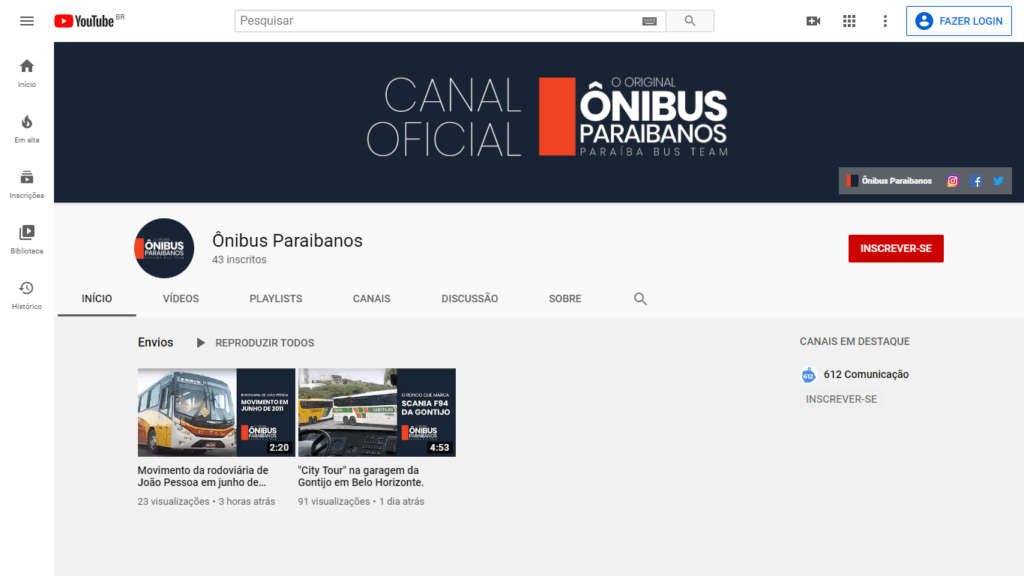Click the "43 inscritos" subscriber count
This screenshot has height=576, width=1024.
click(239, 259)
